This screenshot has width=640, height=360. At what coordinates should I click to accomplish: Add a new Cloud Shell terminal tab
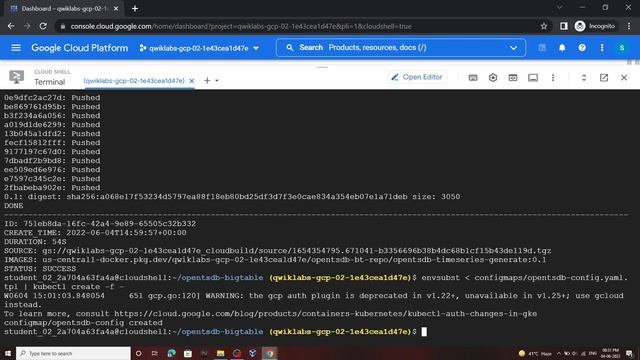click(207, 80)
